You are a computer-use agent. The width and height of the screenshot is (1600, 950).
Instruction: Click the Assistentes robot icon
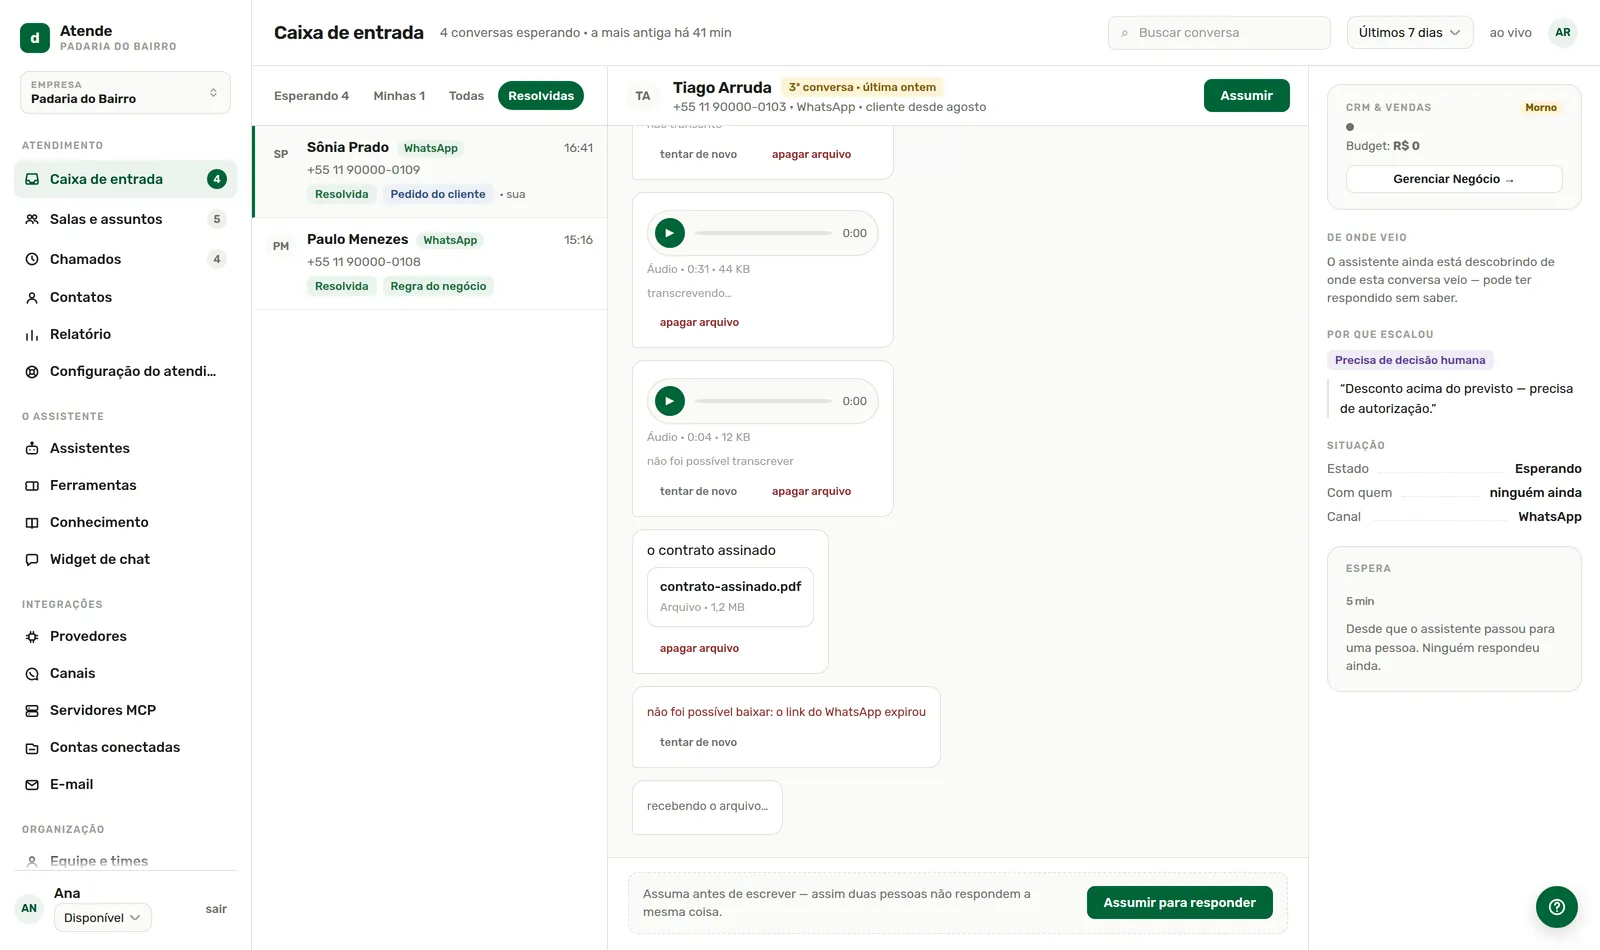click(x=32, y=448)
